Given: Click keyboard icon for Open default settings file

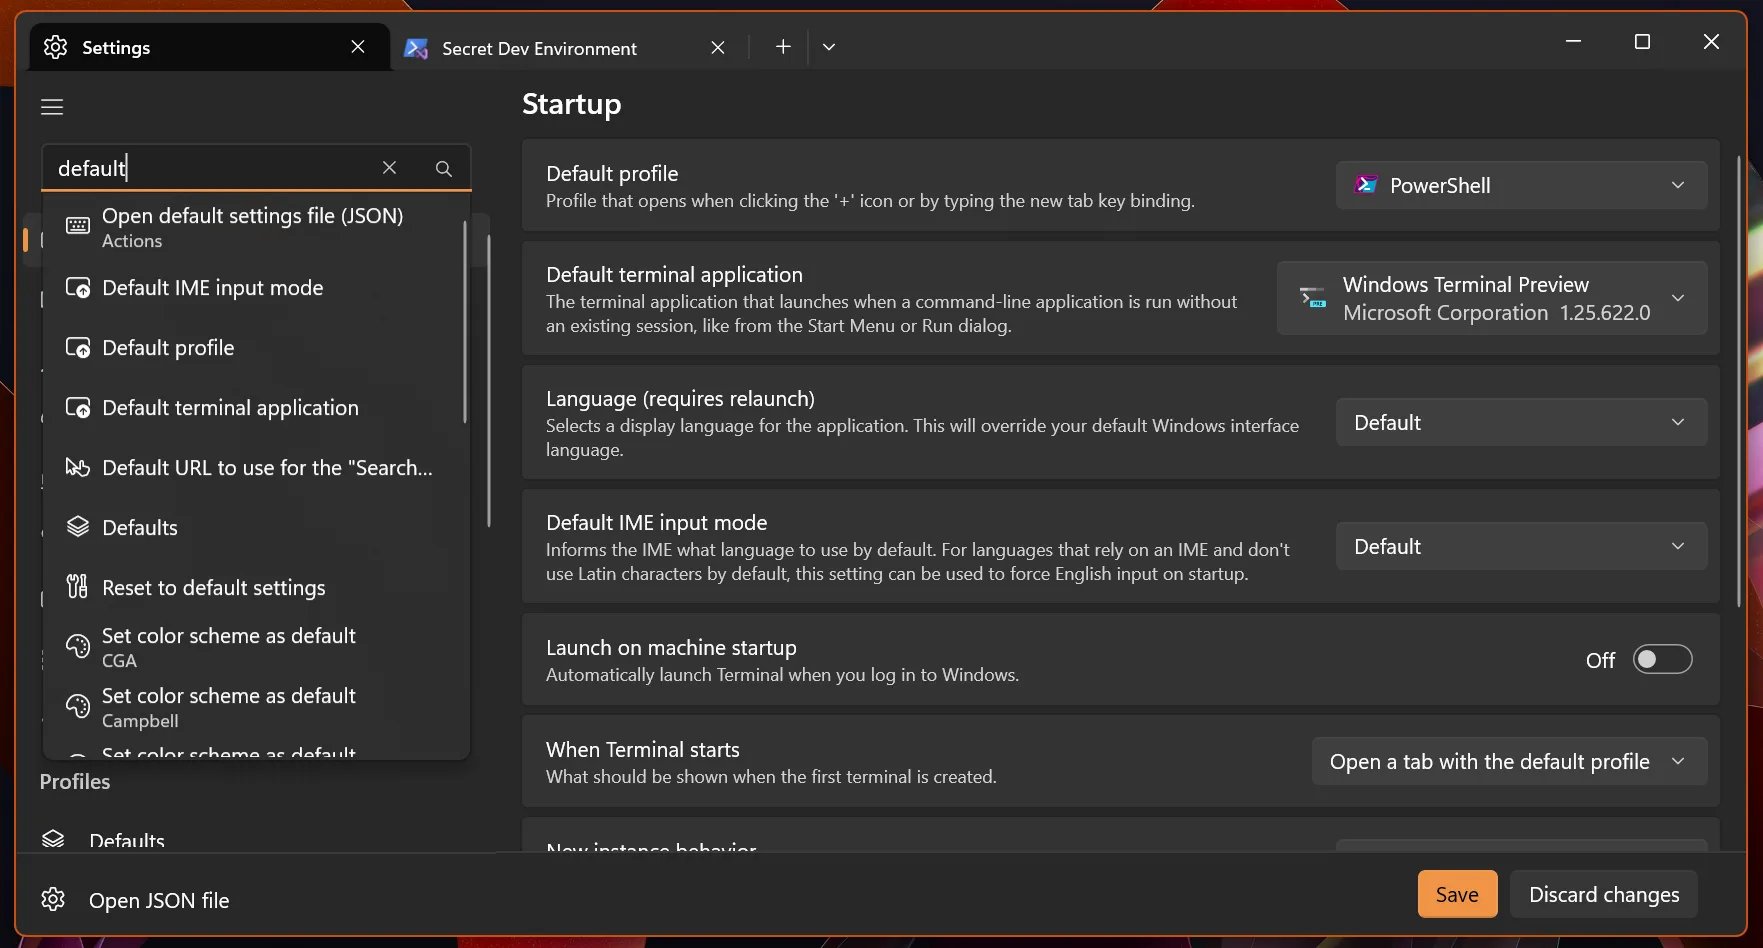Looking at the screenshot, I should pos(78,226).
